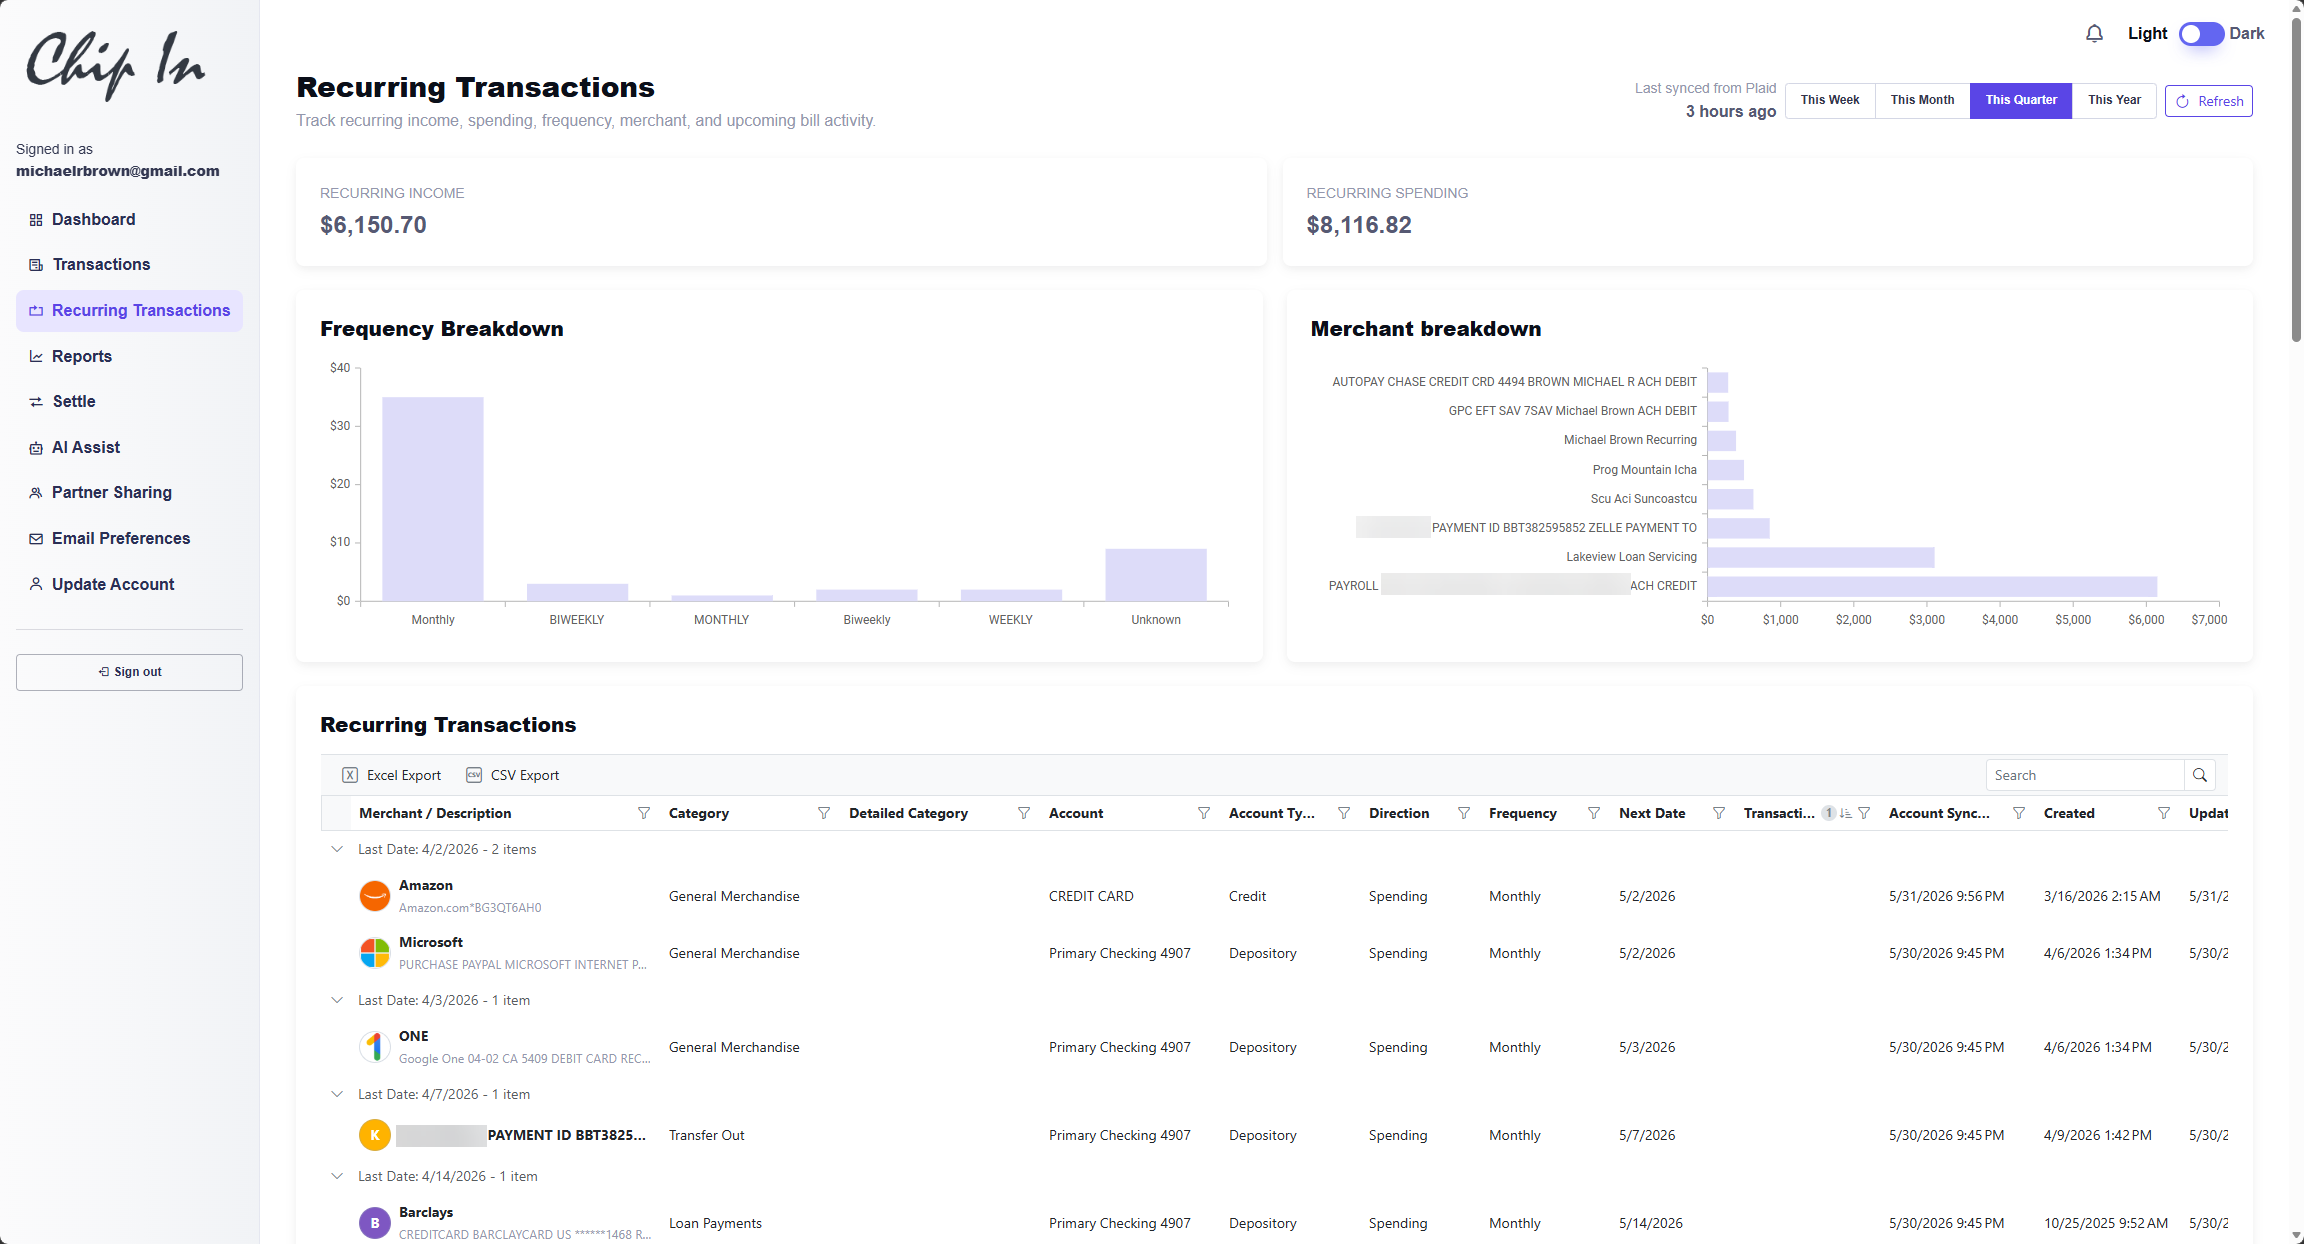This screenshot has width=2304, height=1244.
Task: Click the page vertical scrollbar
Action: 2296,180
